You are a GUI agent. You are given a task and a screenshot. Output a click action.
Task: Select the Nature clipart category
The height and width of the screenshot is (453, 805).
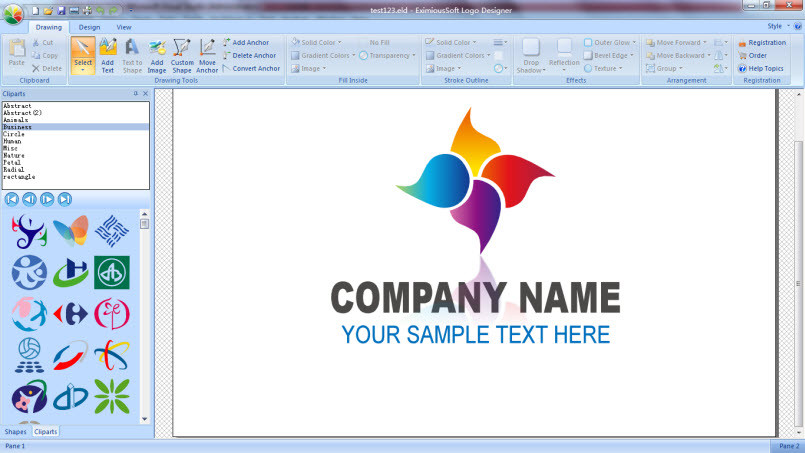[75, 155]
